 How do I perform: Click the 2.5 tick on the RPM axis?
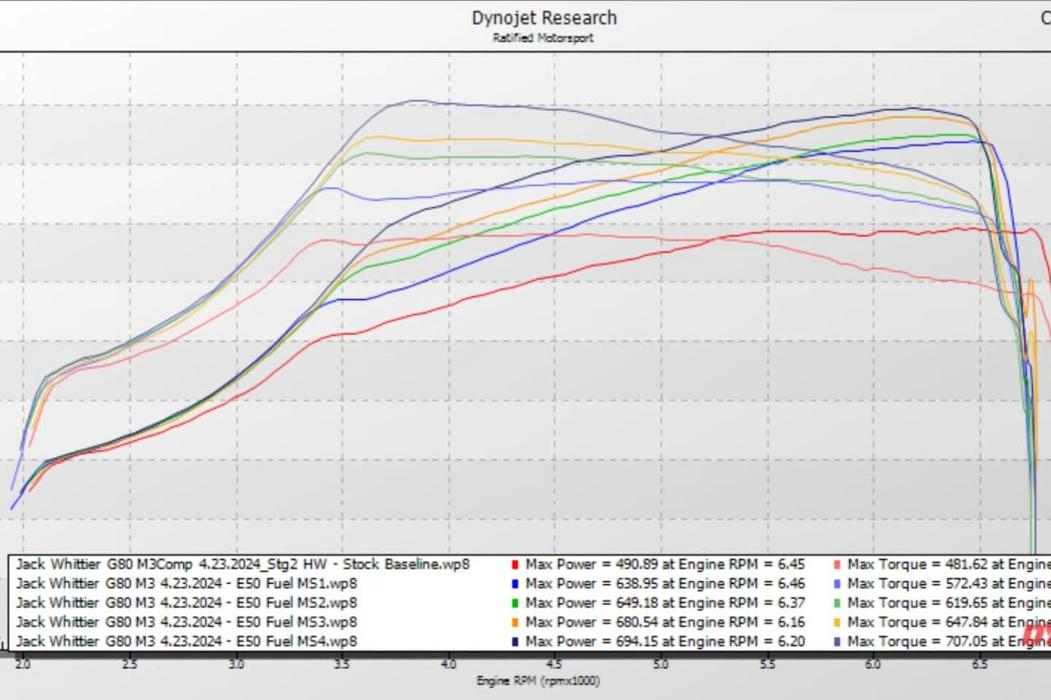coord(129,664)
